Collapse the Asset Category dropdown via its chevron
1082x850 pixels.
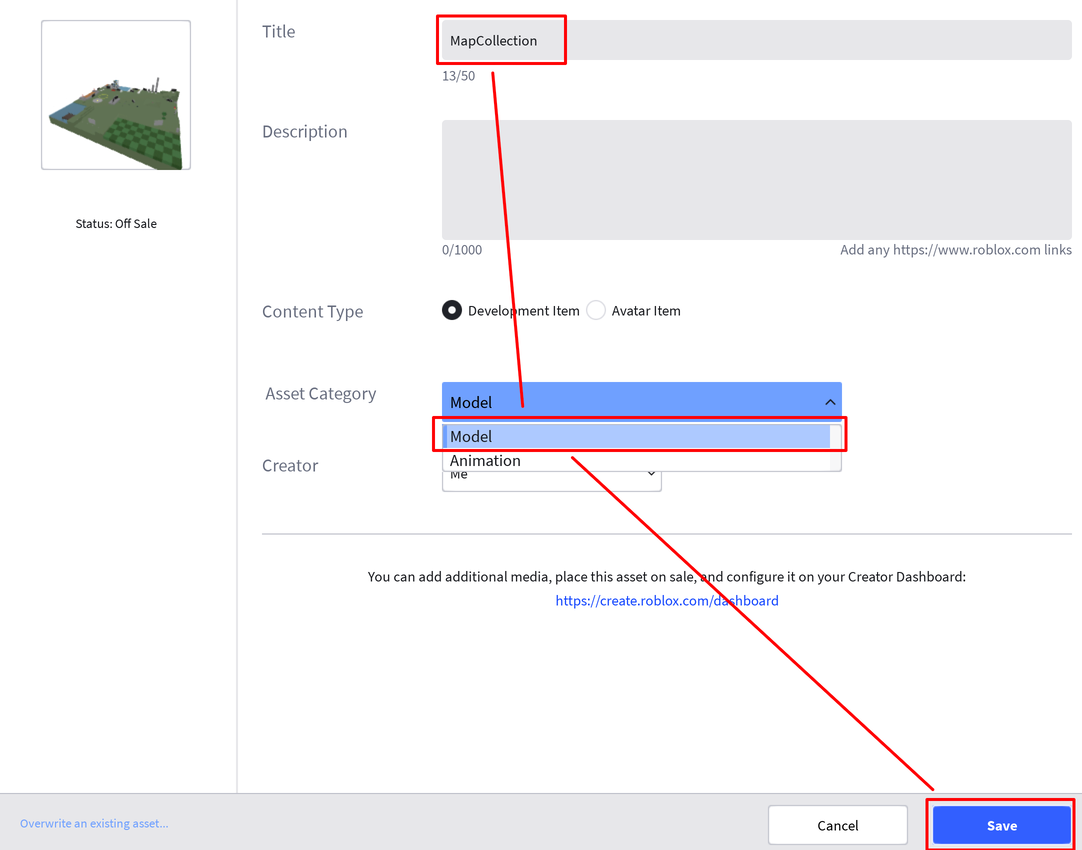(x=830, y=402)
